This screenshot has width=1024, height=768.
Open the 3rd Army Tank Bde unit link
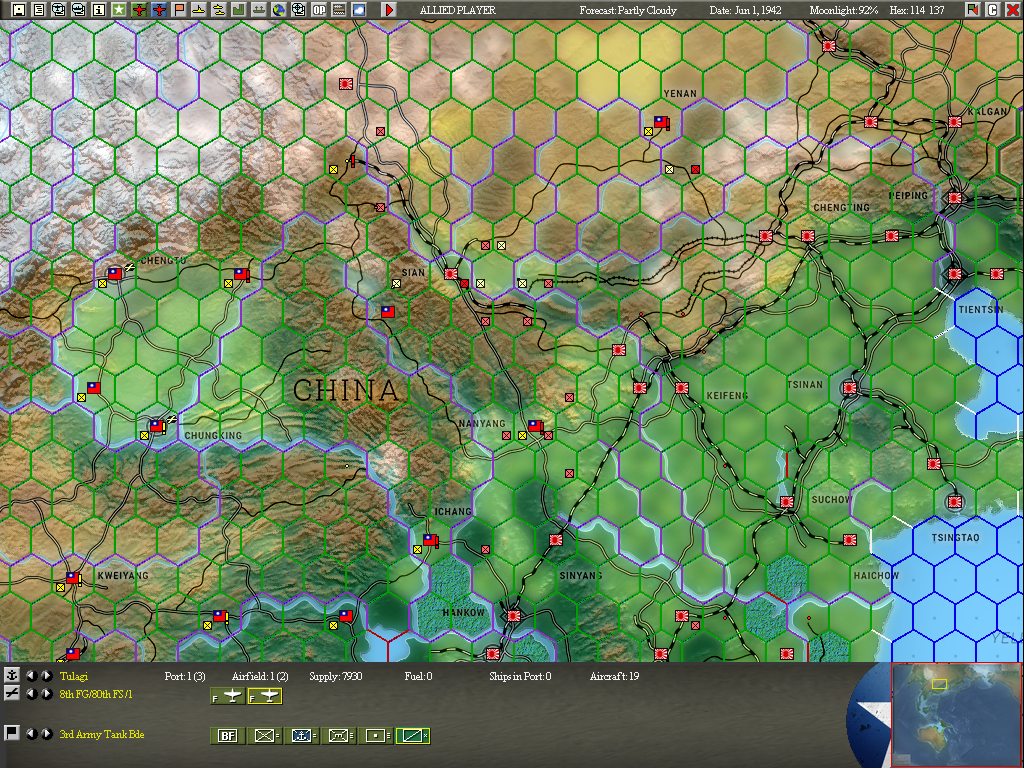(102, 734)
